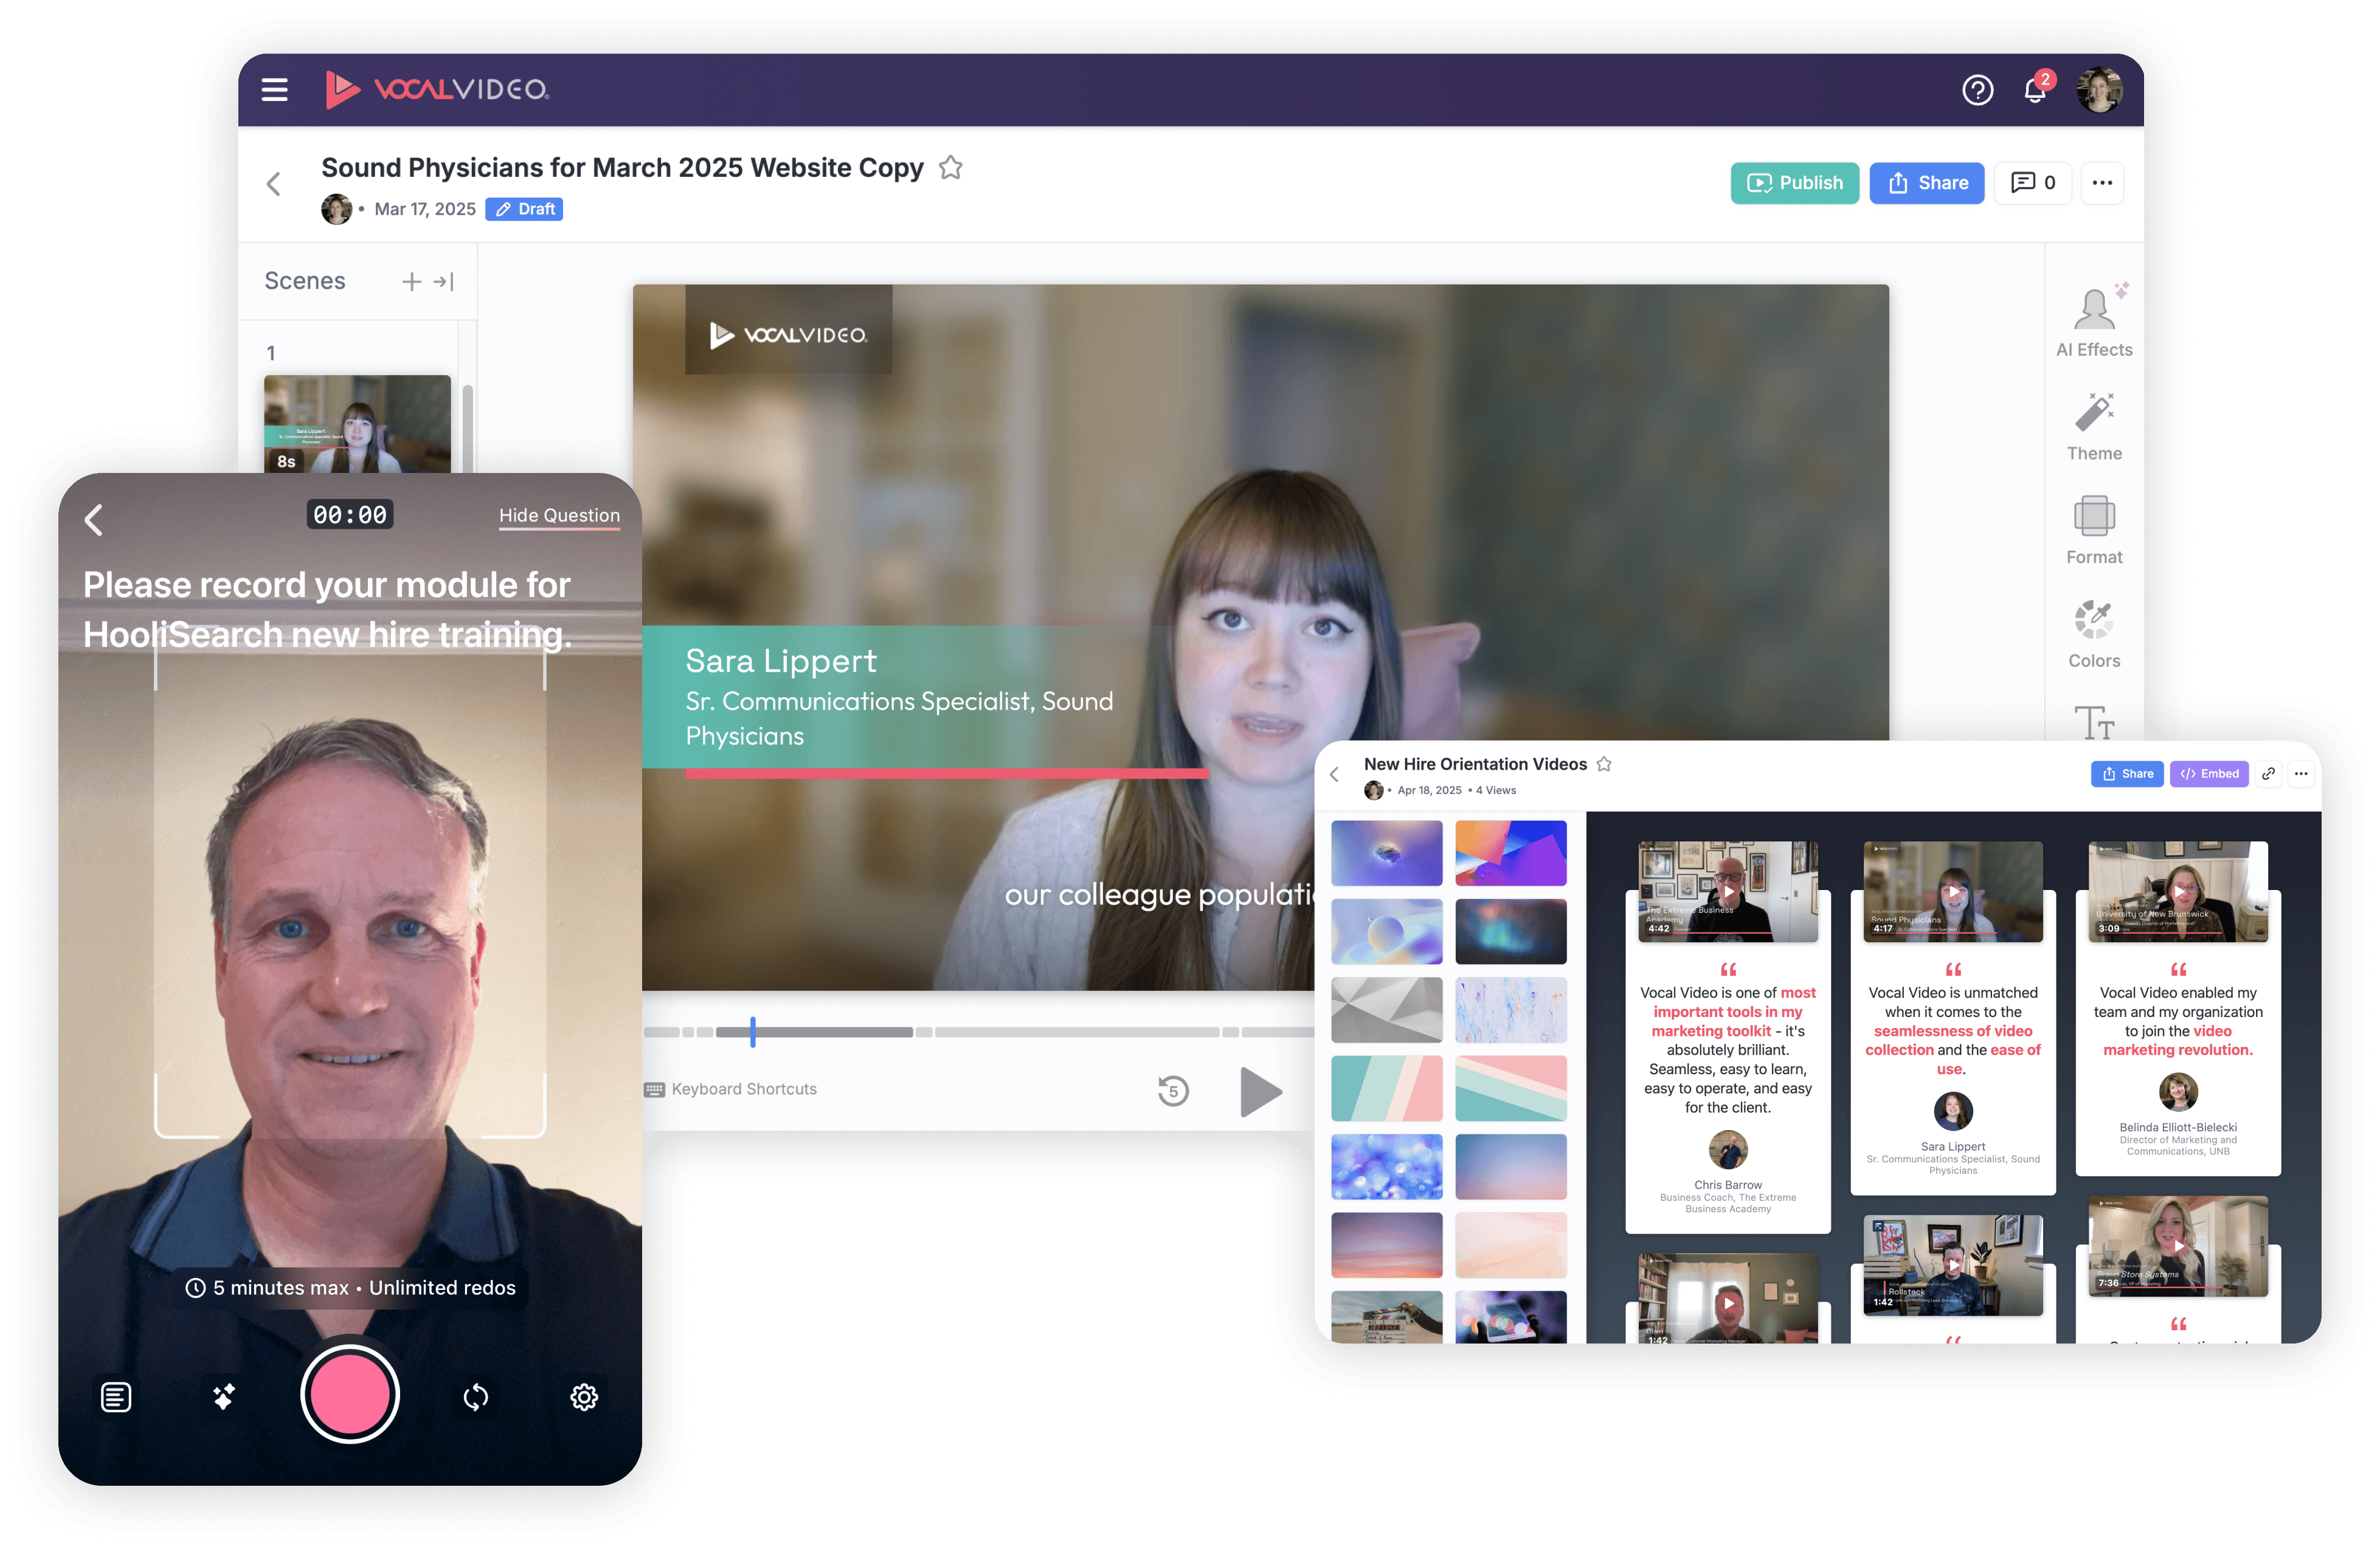Open Keyboard Shortcuts

731,1089
